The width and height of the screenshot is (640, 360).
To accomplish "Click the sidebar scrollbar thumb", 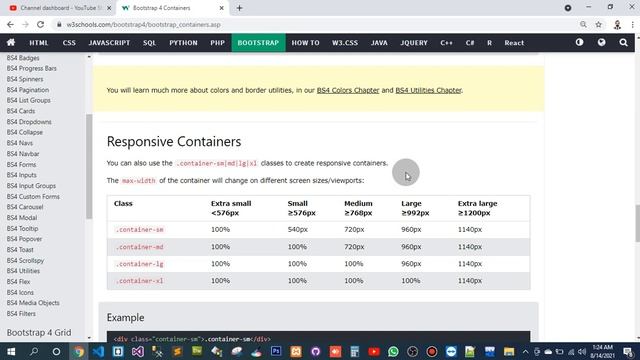I will point(89,167).
